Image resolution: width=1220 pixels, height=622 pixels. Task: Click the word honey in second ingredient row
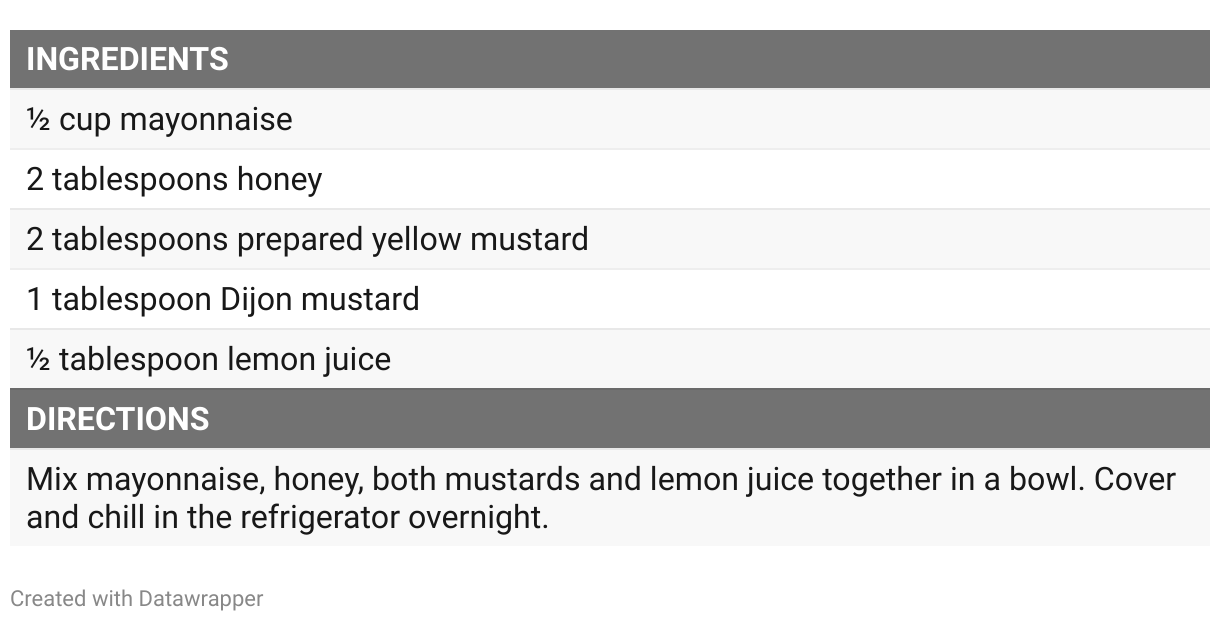tap(279, 181)
